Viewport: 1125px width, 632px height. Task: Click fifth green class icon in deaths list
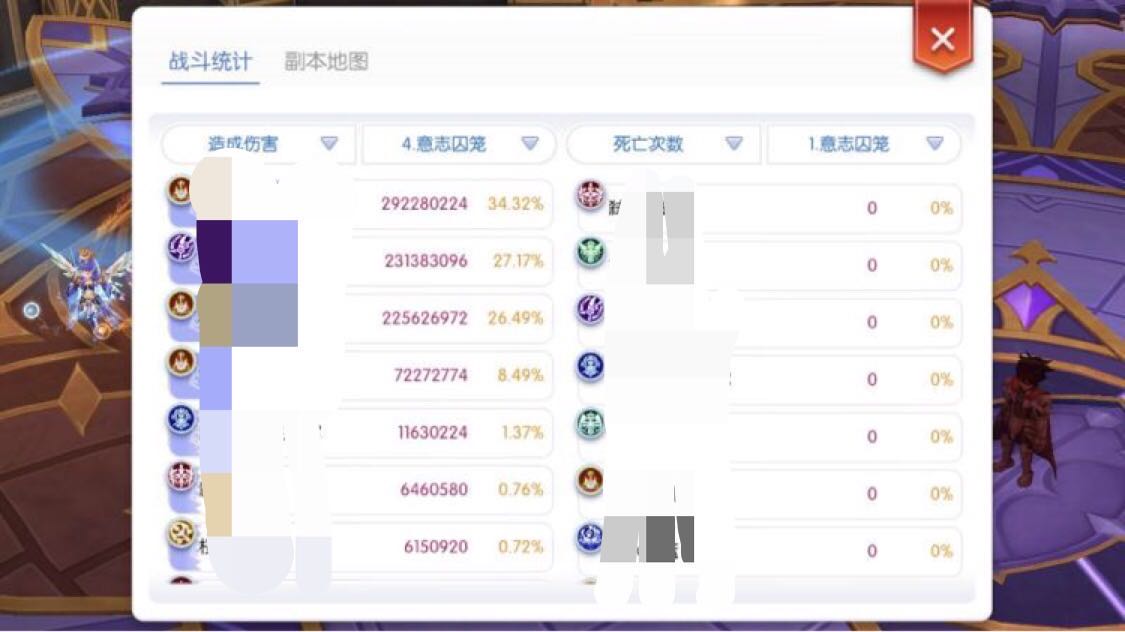590,424
